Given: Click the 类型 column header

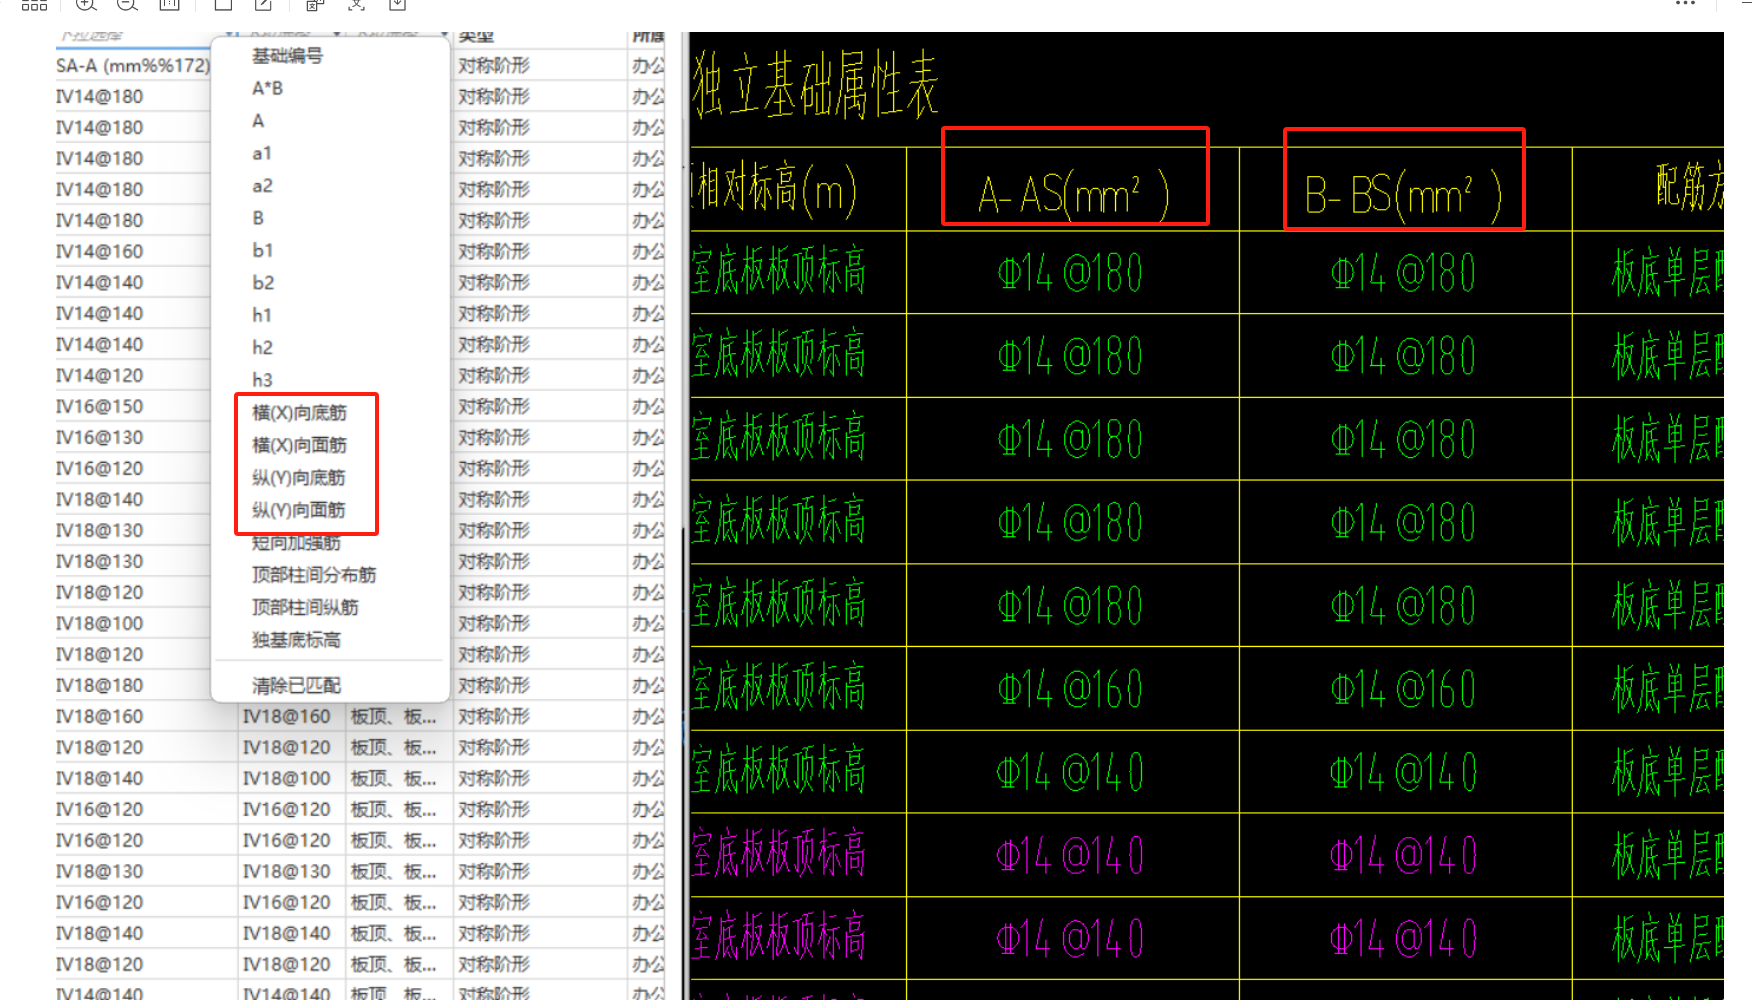Looking at the screenshot, I should pos(476,37).
